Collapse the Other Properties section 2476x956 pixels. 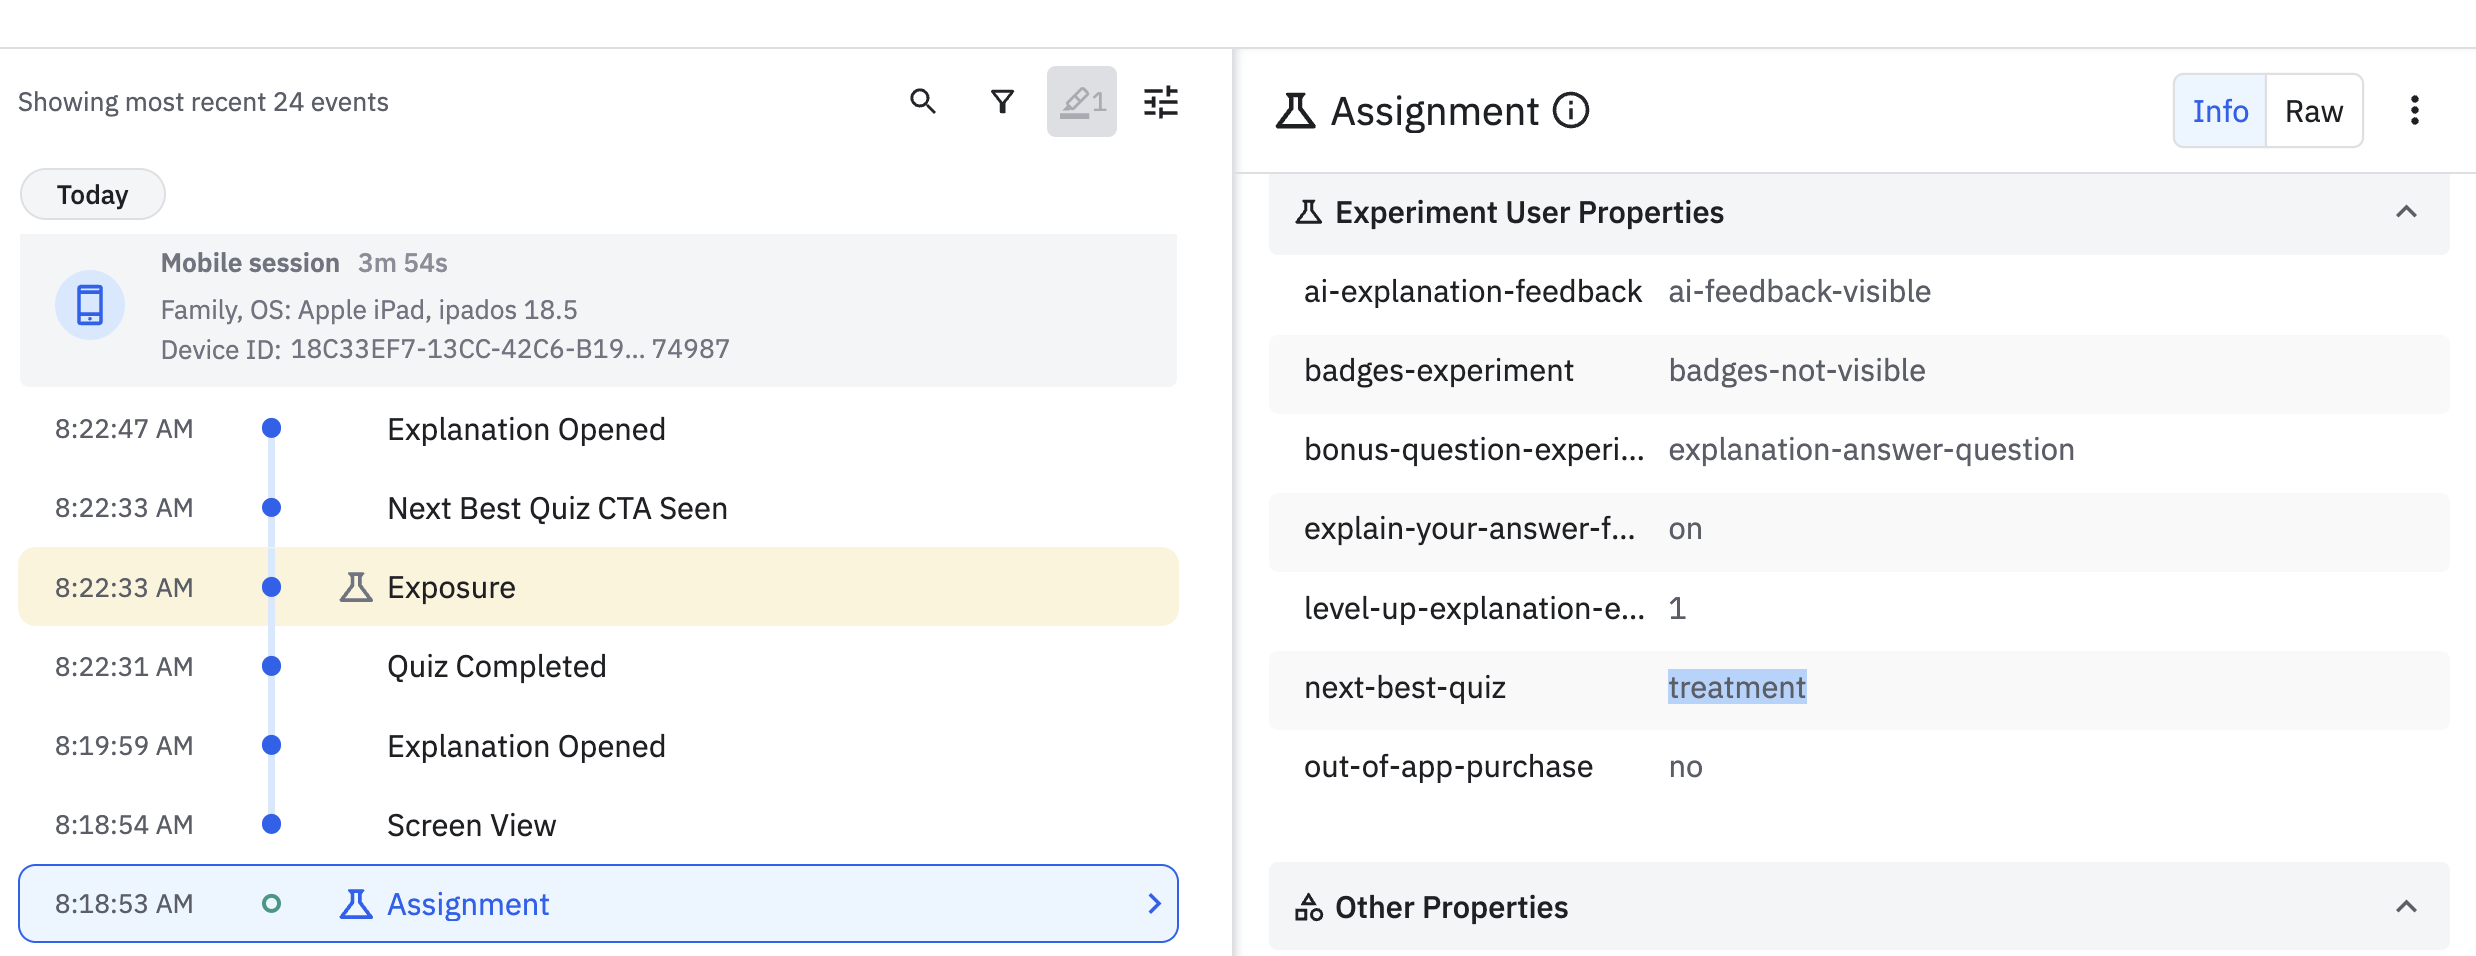pos(2406,907)
